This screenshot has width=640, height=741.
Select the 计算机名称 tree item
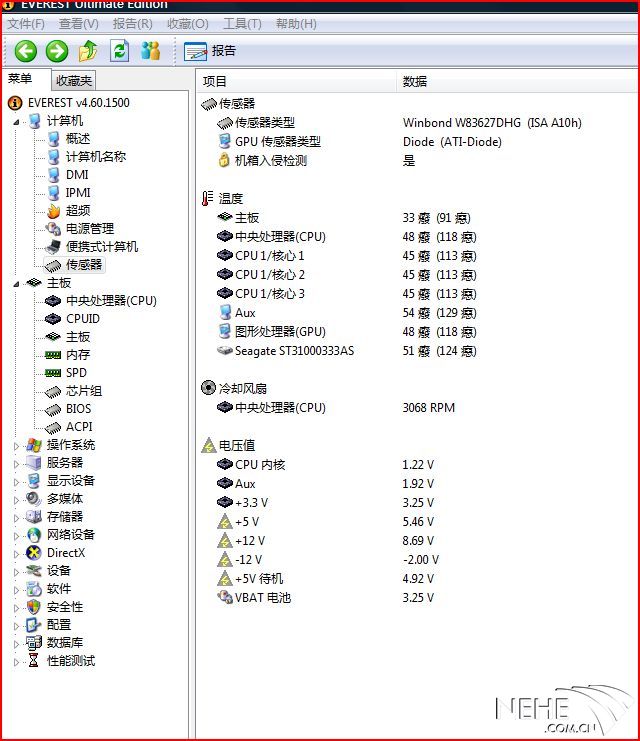tap(95, 156)
